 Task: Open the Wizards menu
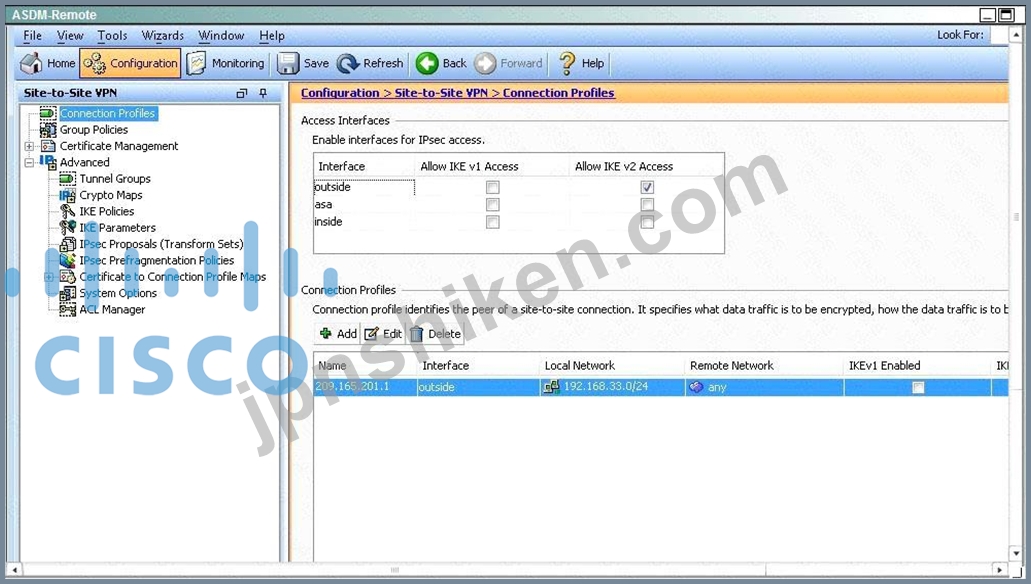[x=162, y=36]
